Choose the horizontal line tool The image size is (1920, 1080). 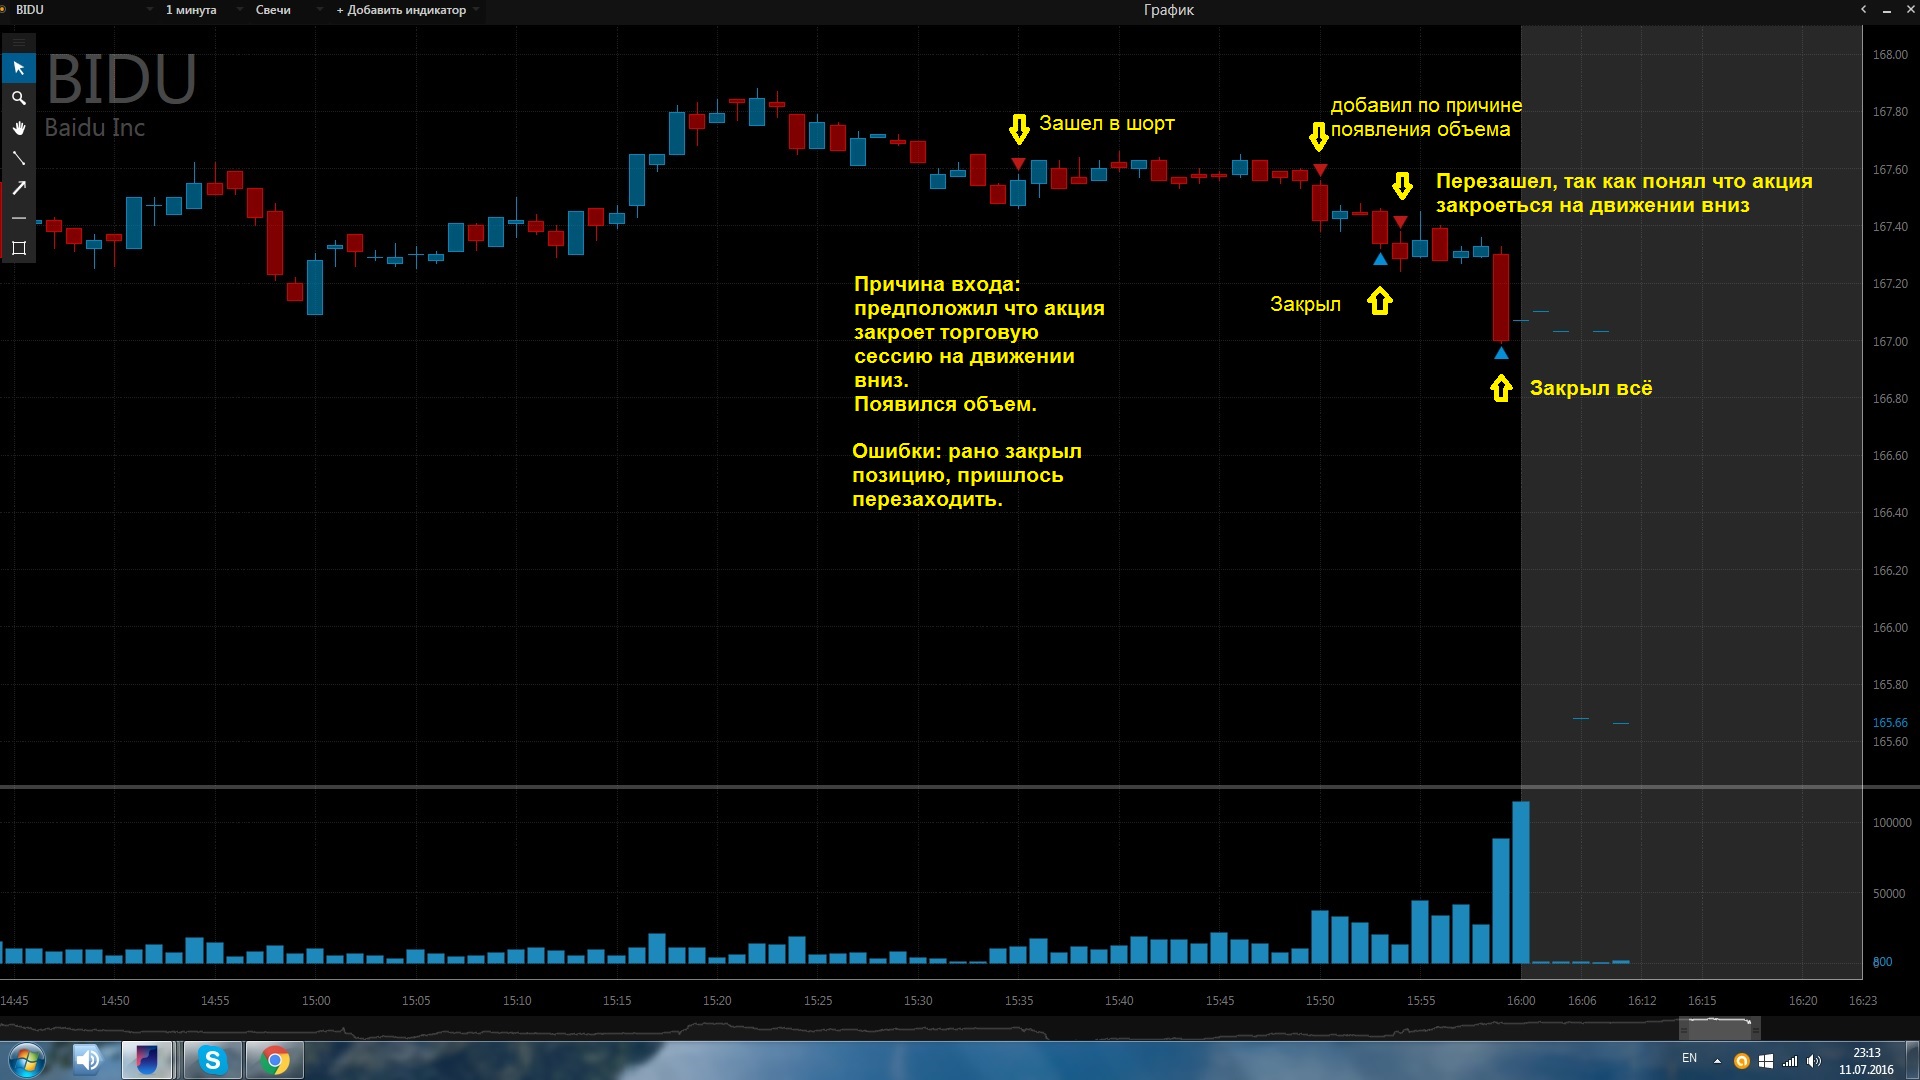pos(18,218)
